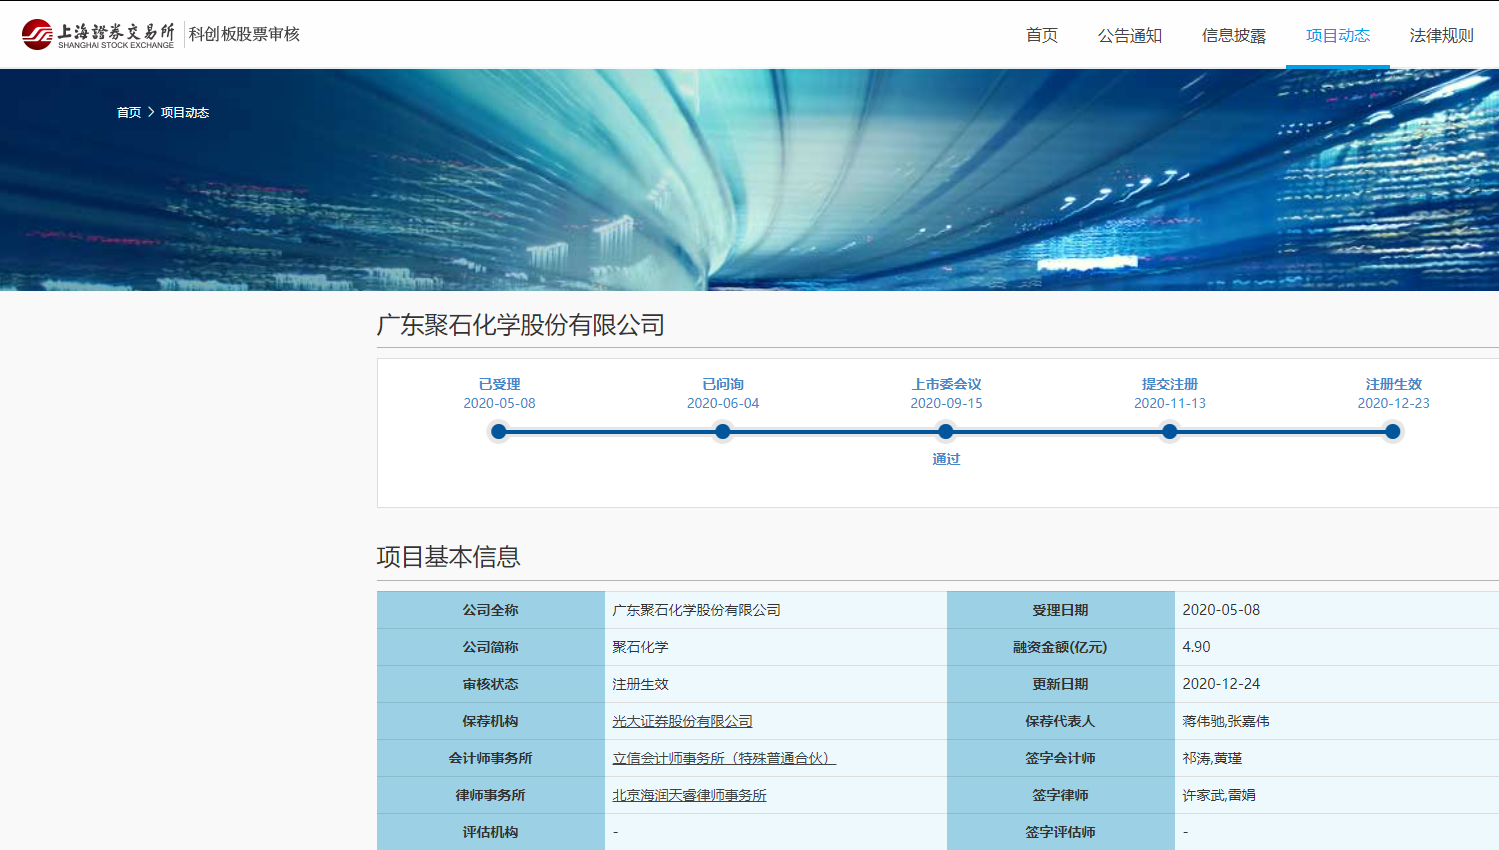Click the 注册生效 stage label
This screenshot has width=1499, height=850.
[1394, 384]
